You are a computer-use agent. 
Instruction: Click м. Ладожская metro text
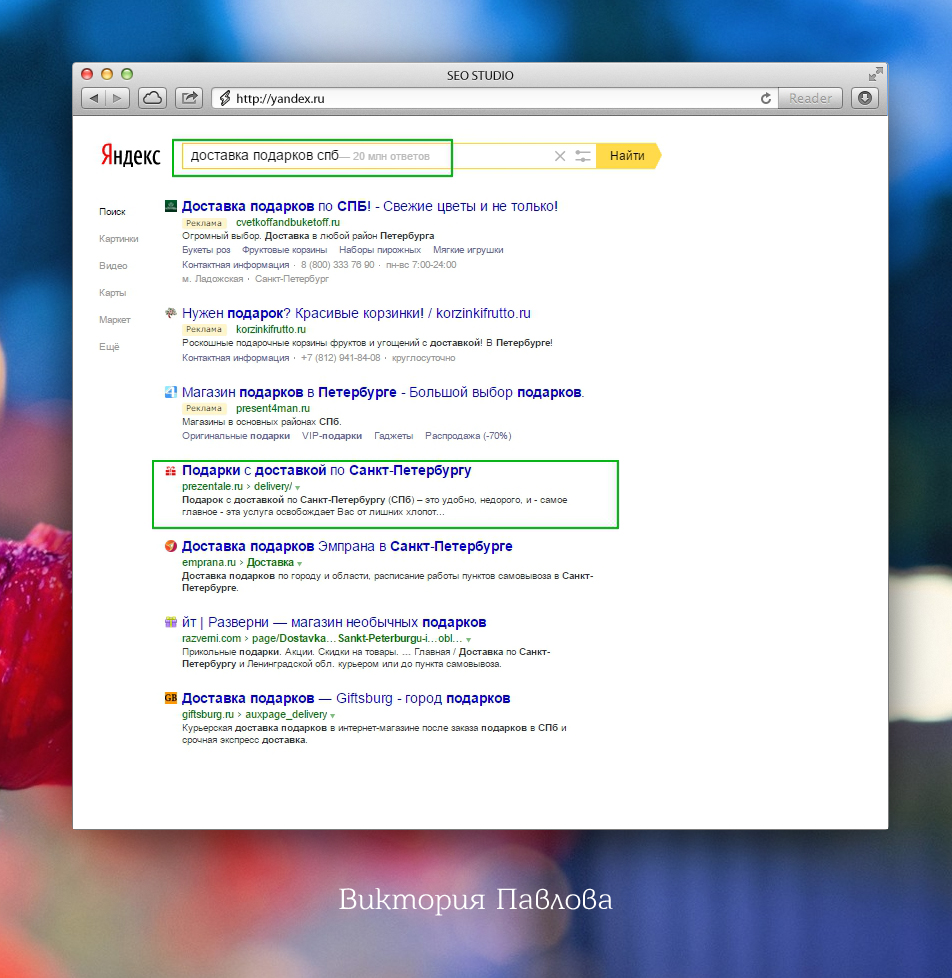click(x=212, y=279)
